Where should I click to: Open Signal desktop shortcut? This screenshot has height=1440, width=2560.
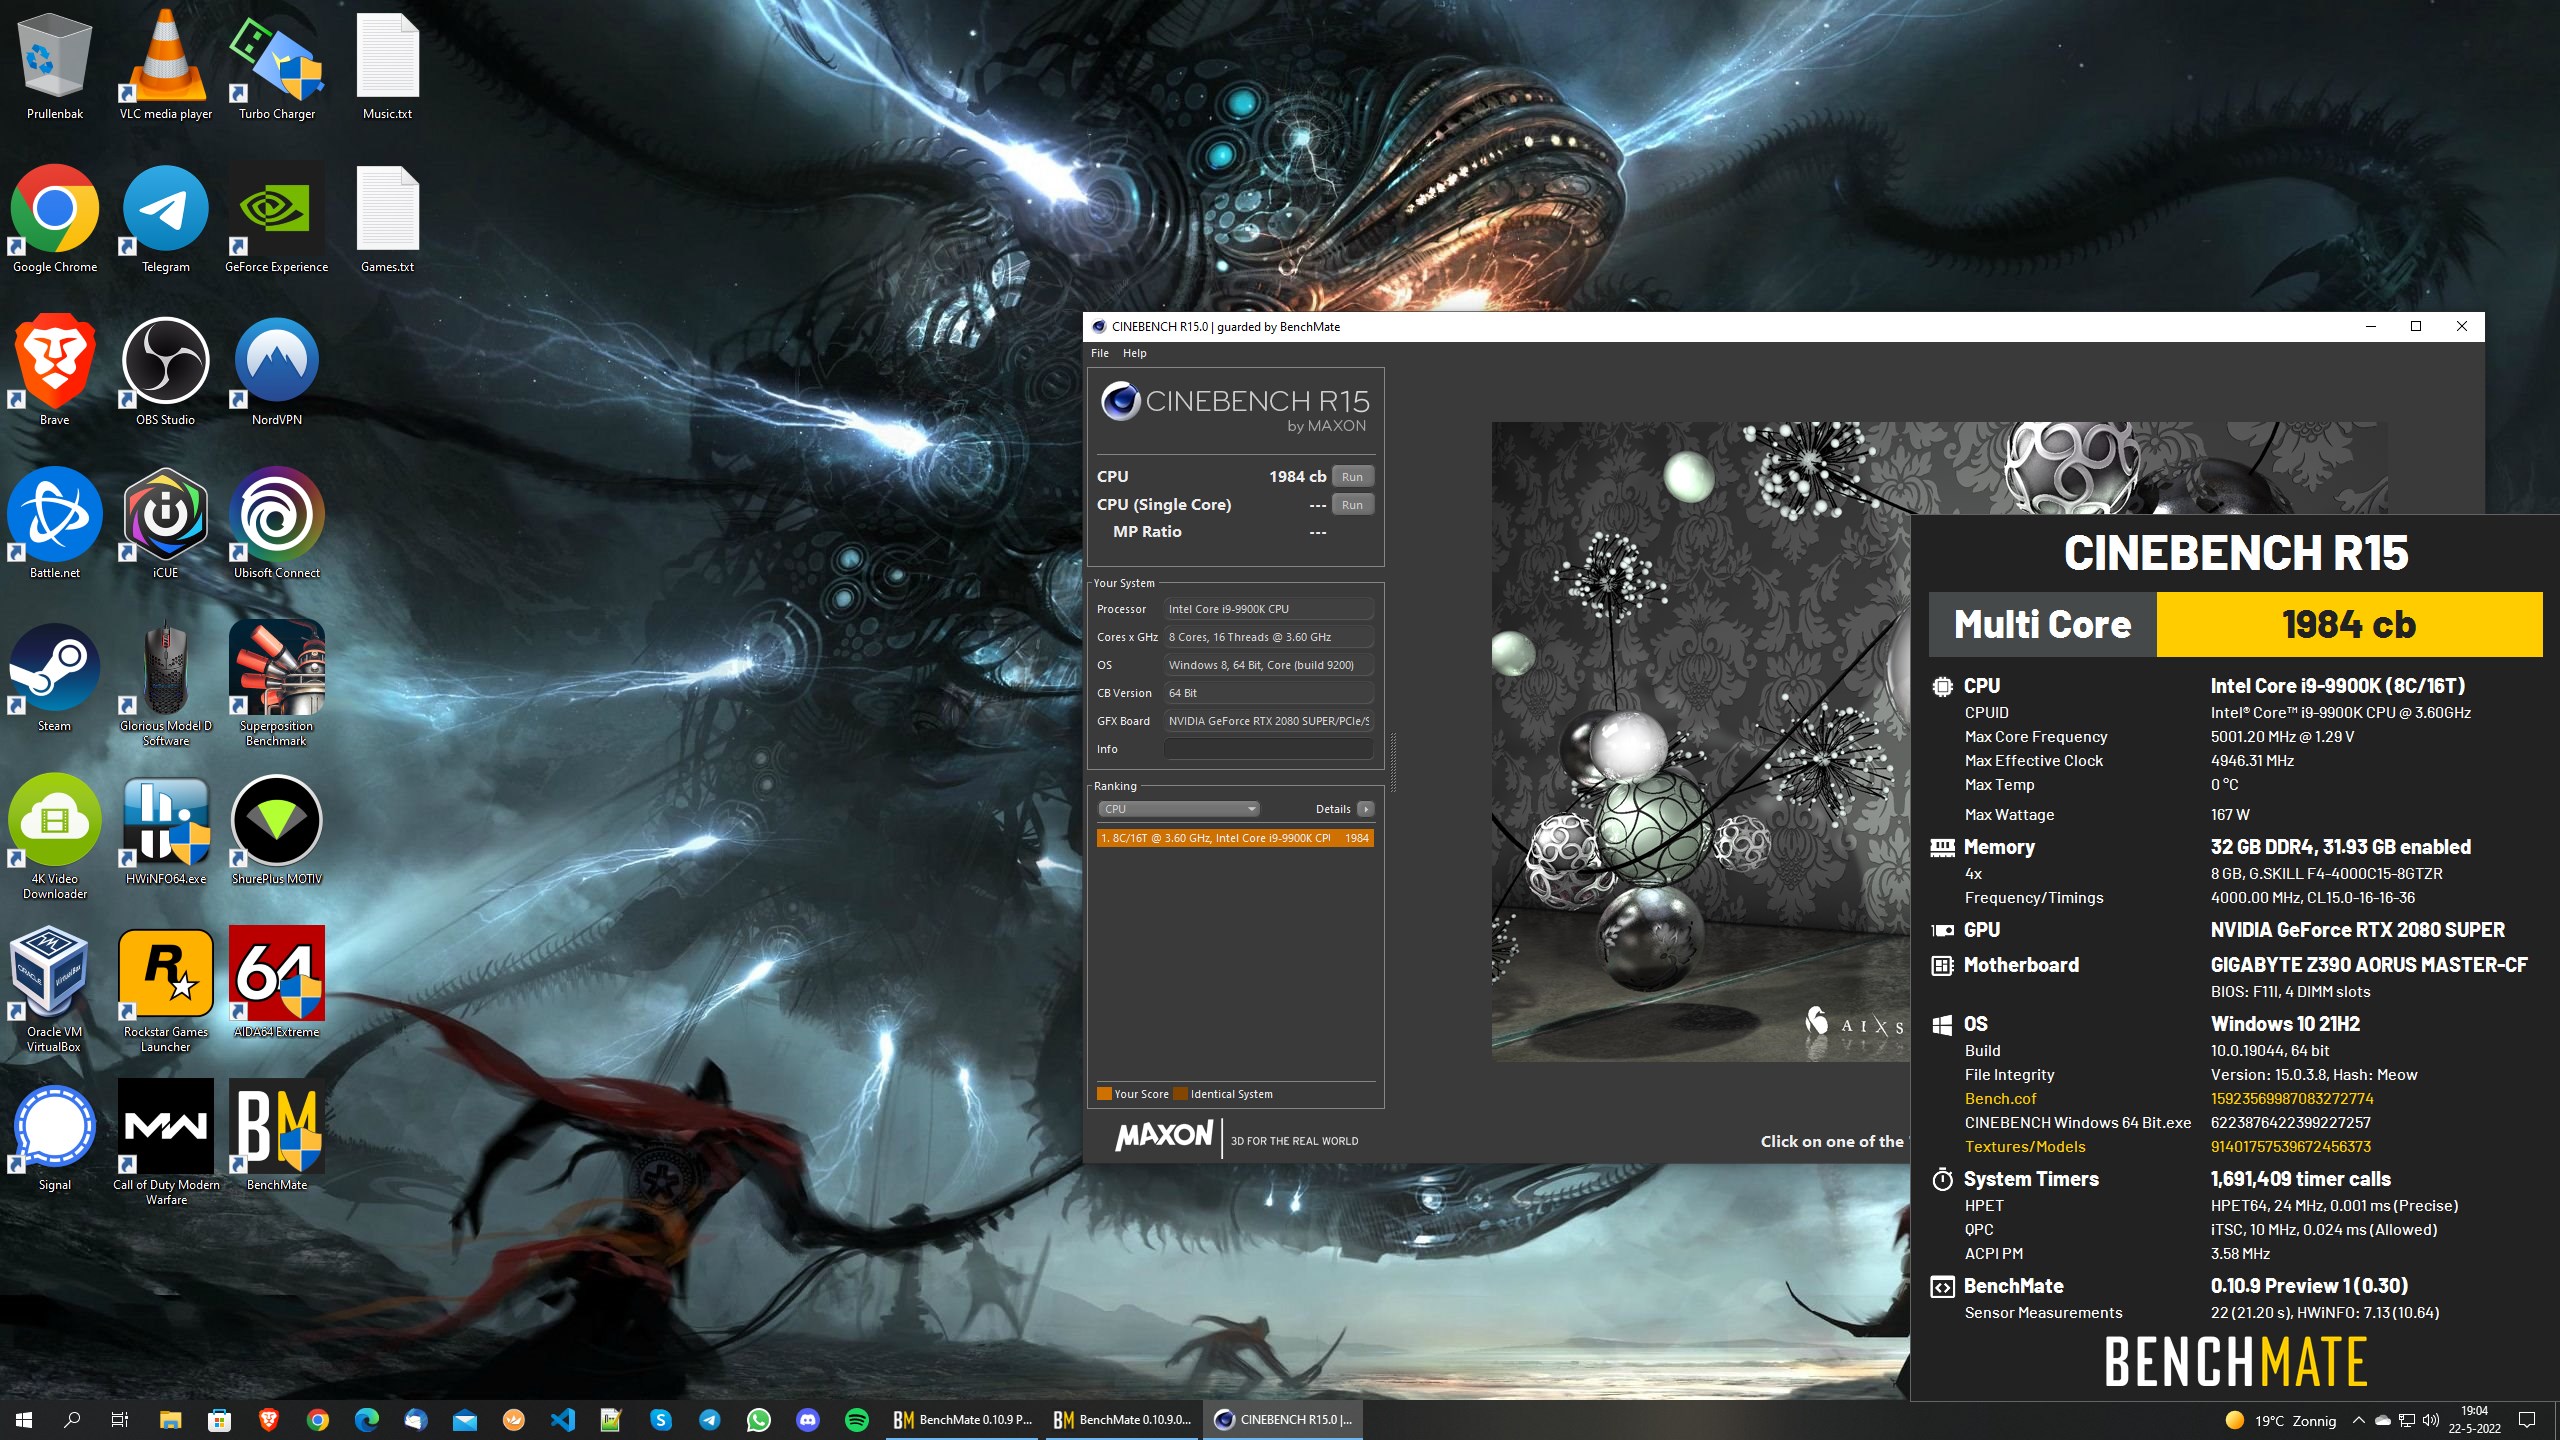[55, 1137]
